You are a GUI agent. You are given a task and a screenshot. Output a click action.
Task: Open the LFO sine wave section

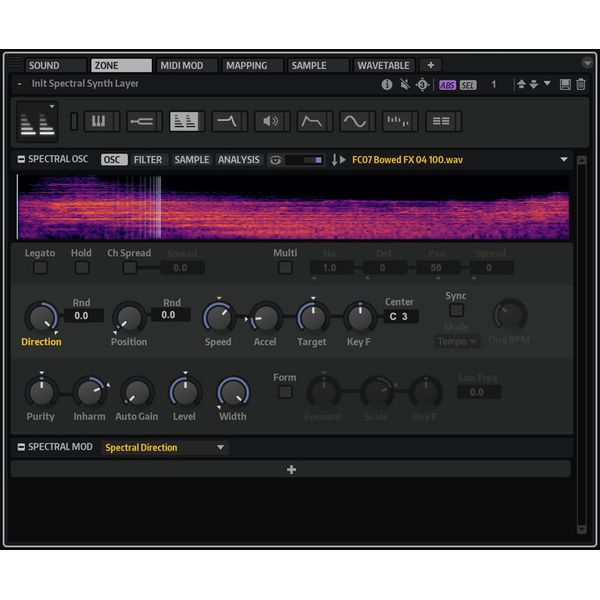pyautogui.click(x=356, y=122)
